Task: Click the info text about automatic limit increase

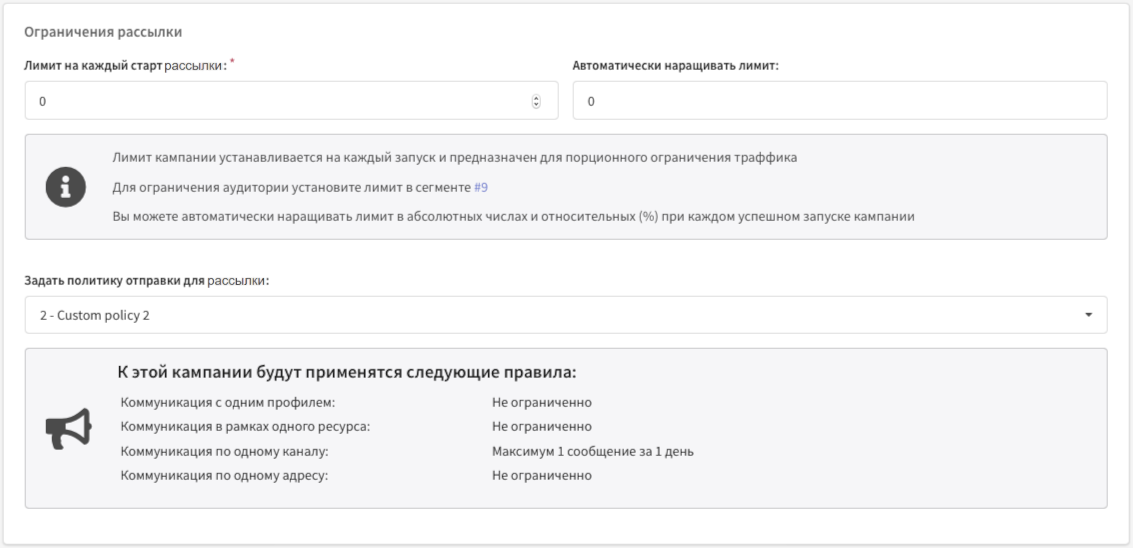Action: 513,217
